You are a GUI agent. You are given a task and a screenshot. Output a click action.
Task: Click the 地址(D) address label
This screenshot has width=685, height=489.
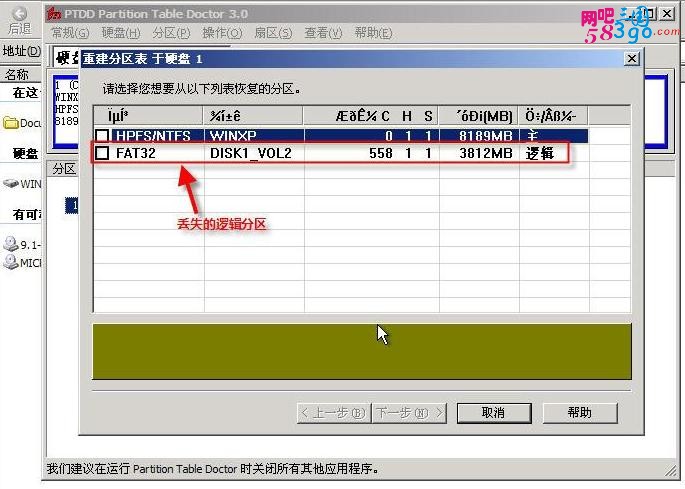click(21, 51)
